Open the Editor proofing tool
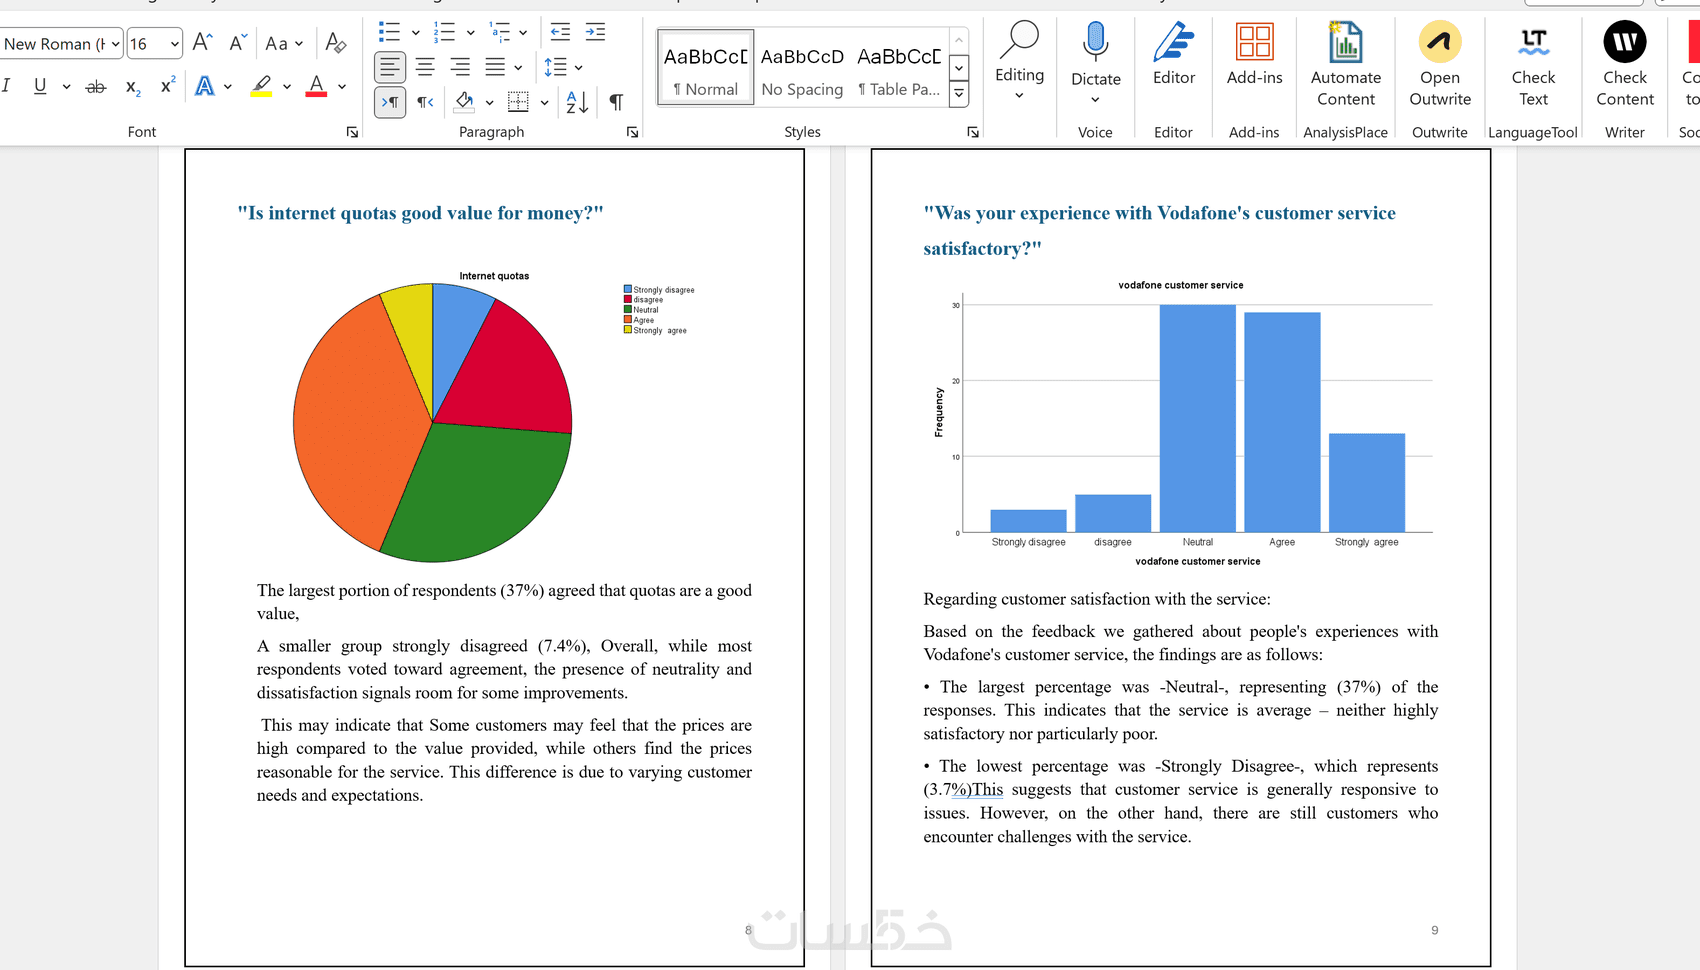Image resolution: width=1700 pixels, height=970 pixels. tap(1174, 55)
